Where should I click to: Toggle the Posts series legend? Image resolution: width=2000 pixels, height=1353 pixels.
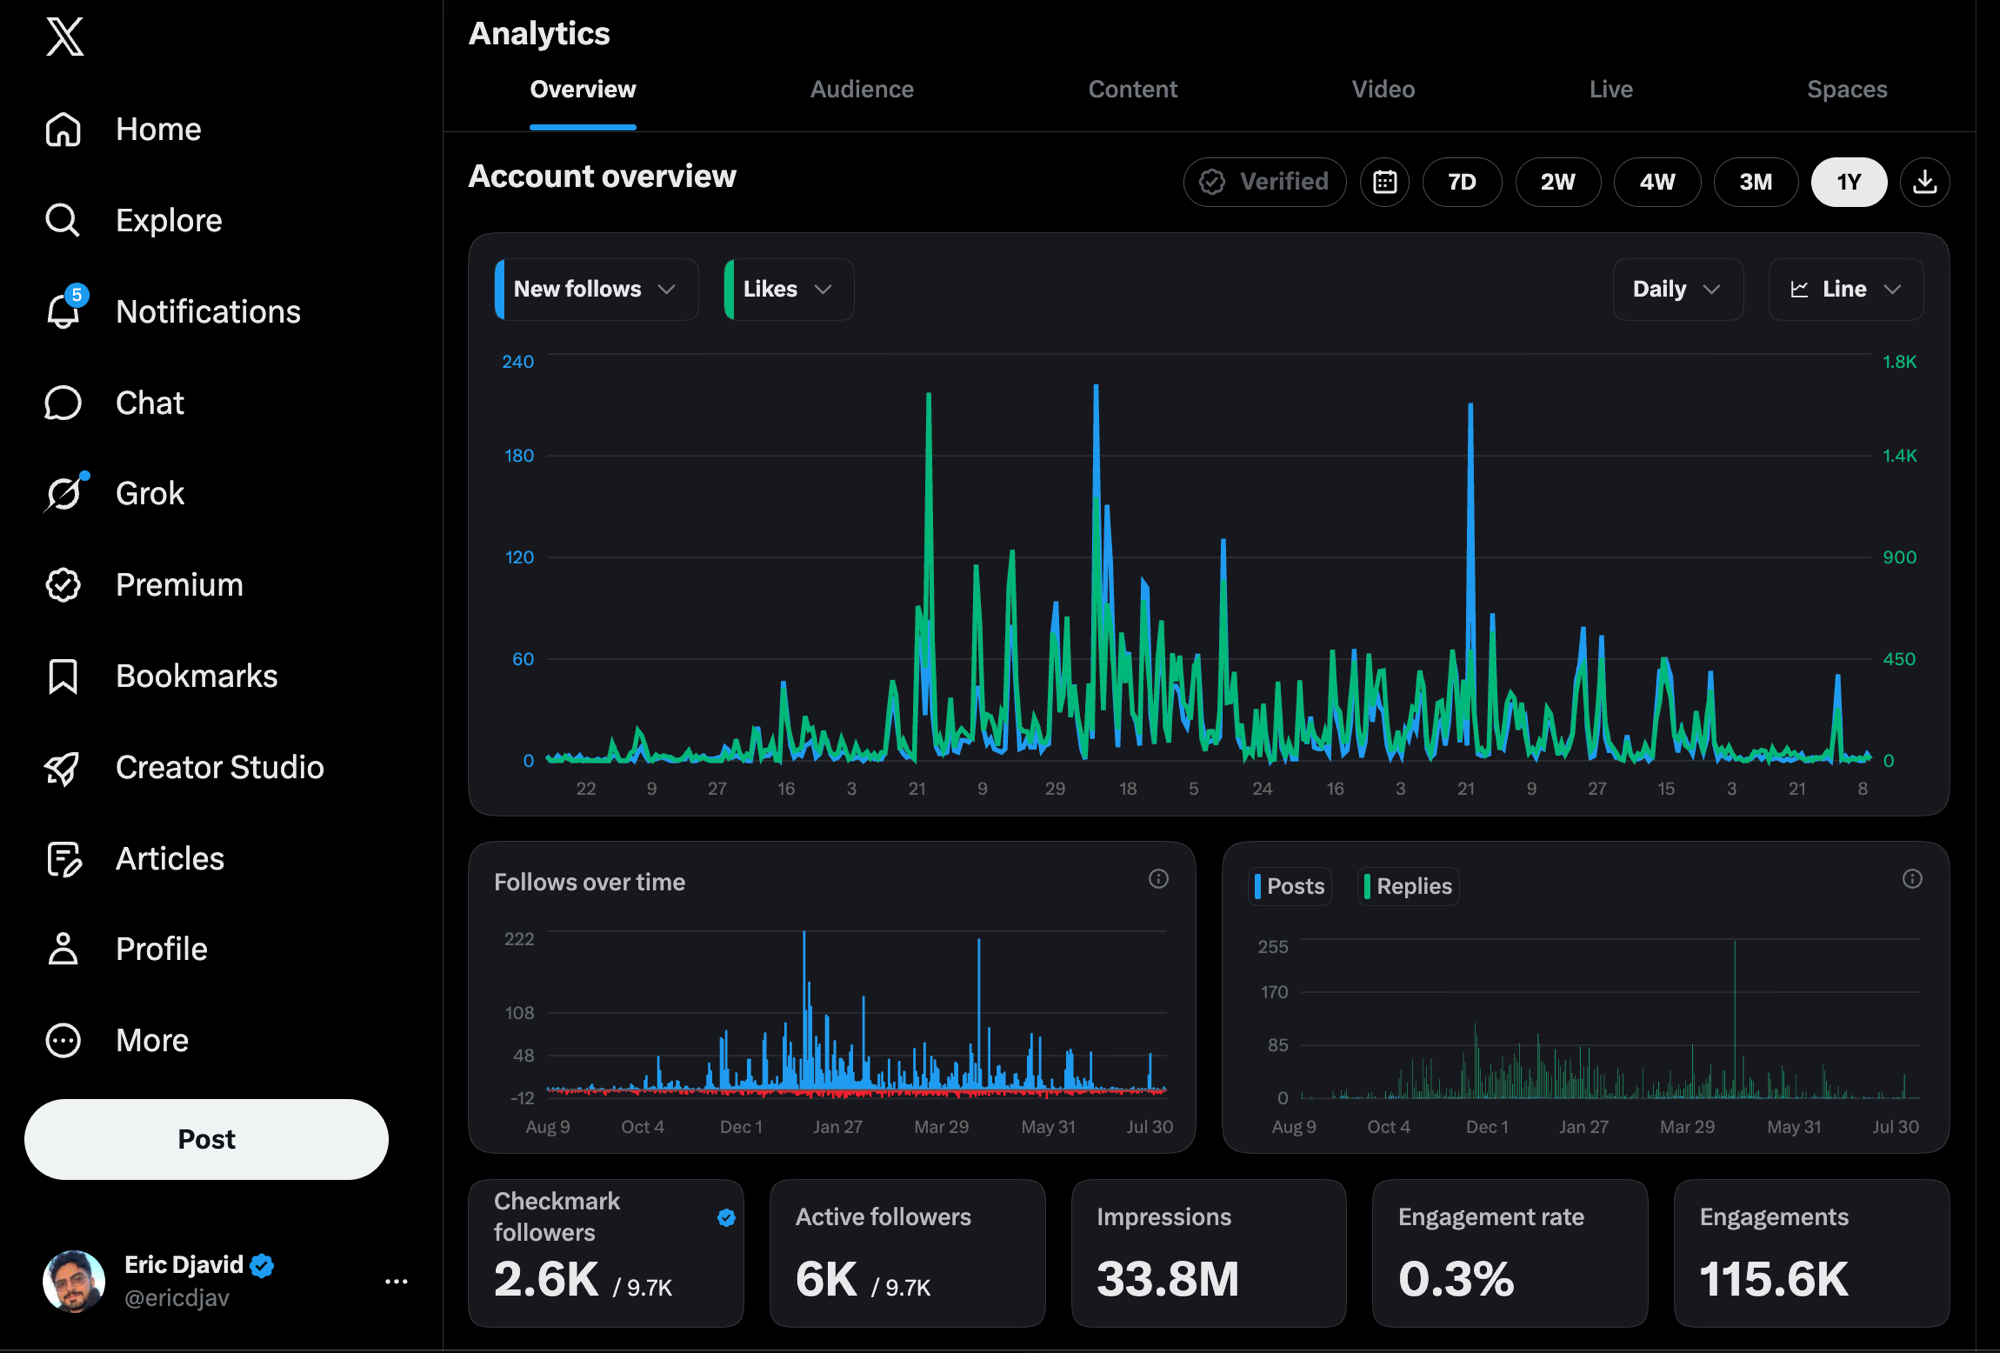[1290, 886]
